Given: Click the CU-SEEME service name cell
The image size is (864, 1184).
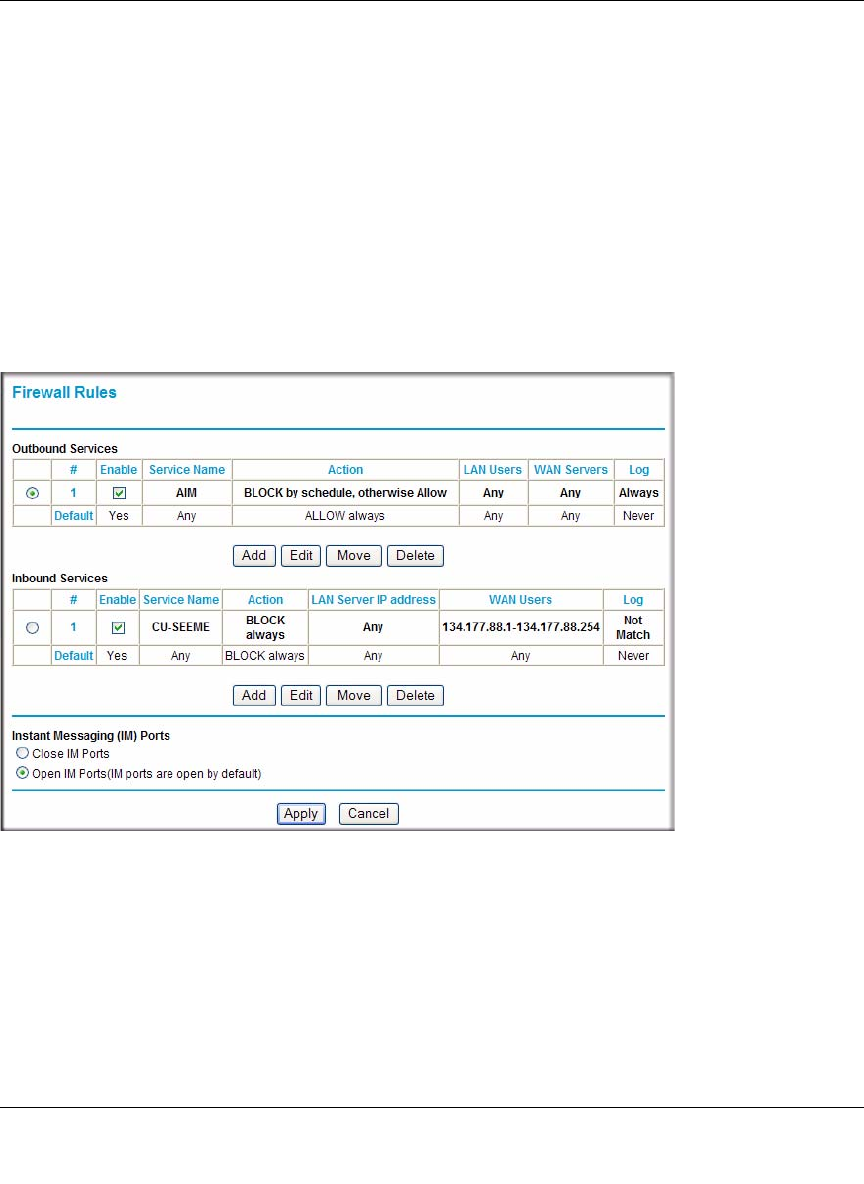Looking at the screenshot, I should tap(181, 627).
